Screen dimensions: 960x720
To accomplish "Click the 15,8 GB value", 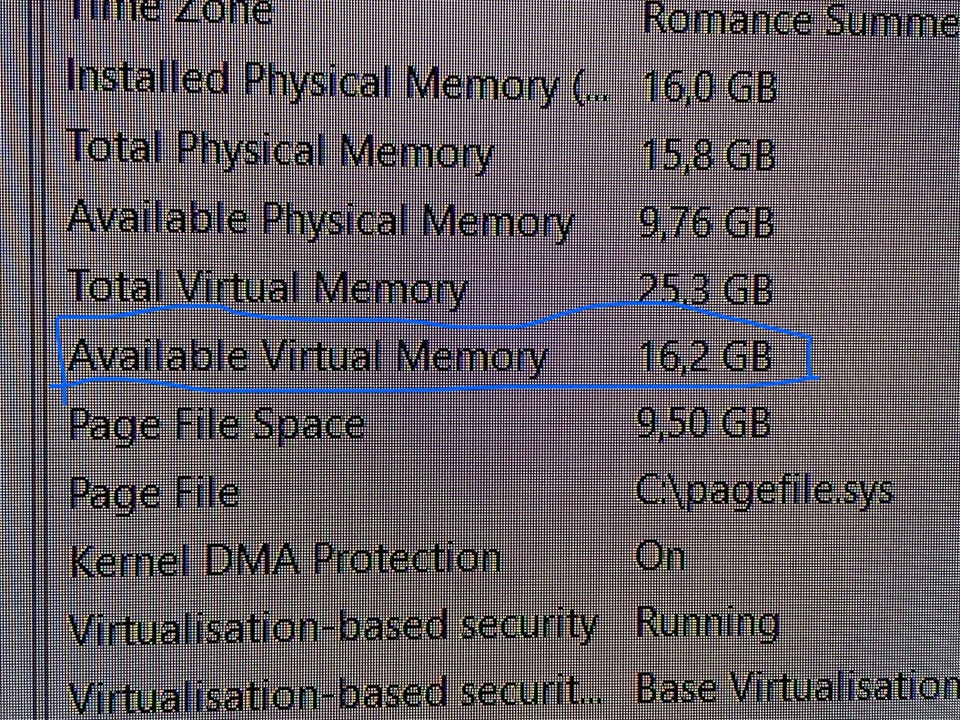I will point(708,154).
